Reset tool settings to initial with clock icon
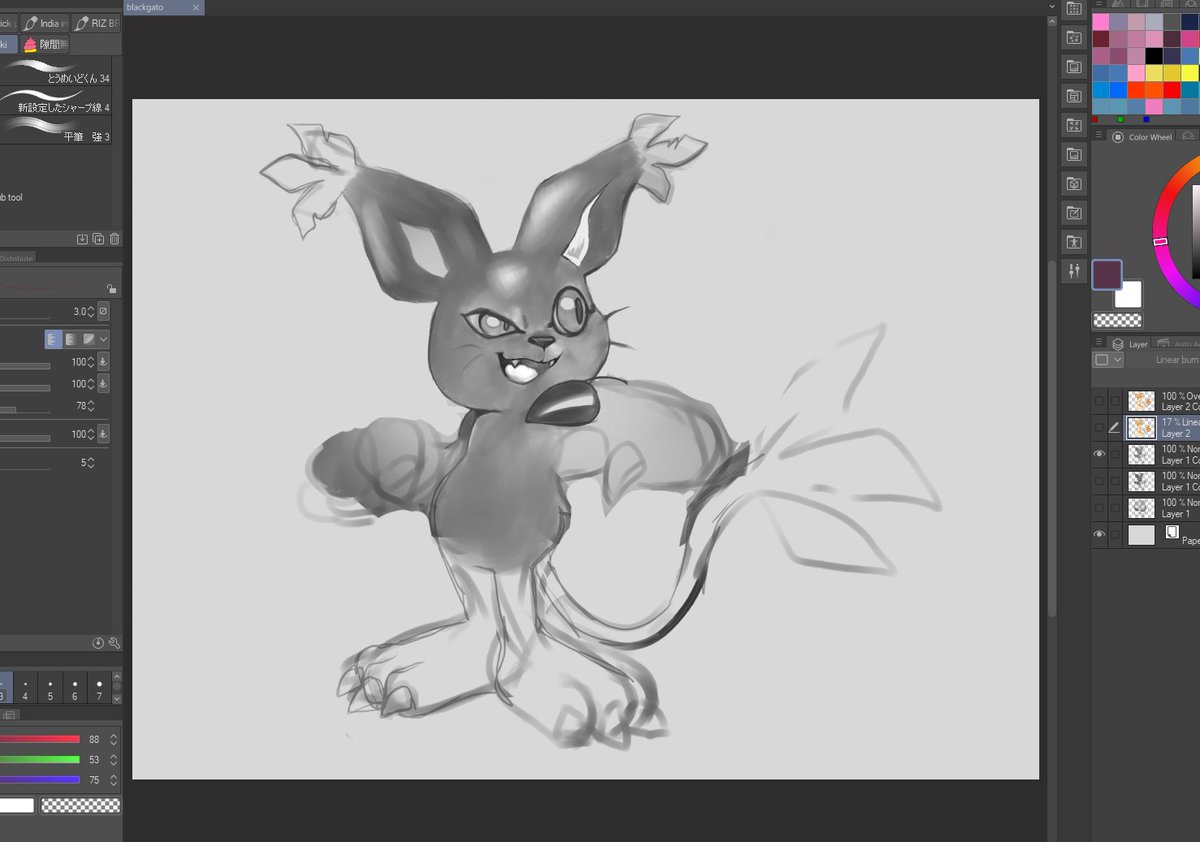Image resolution: width=1200 pixels, height=842 pixels. click(98, 643)
